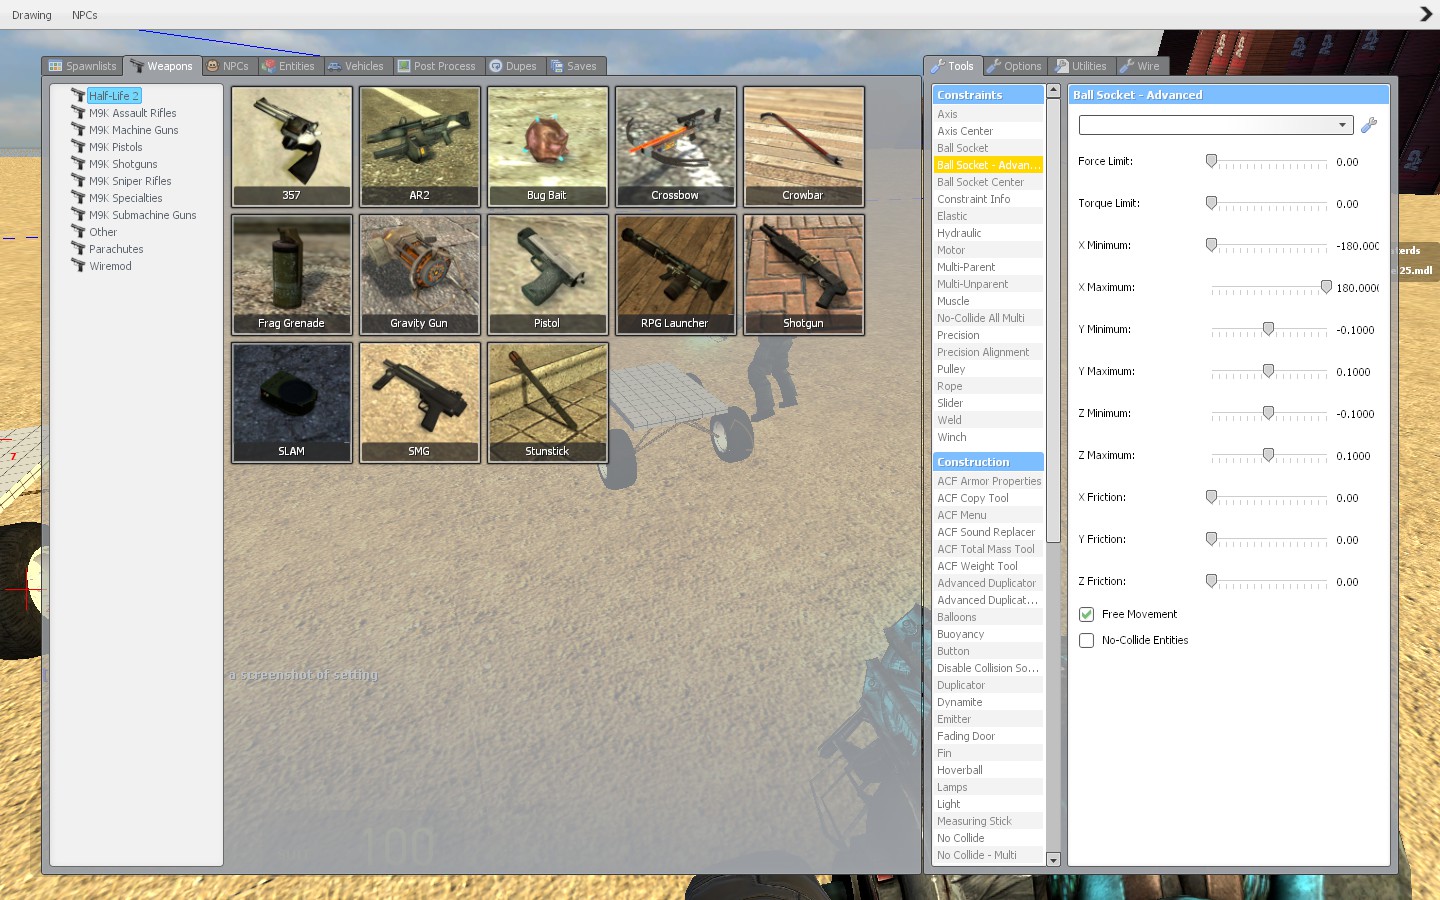Image resolution: width=1440 pixels, height=900 pixels.
Task: Spawn the SMG weapon
Action: tap(419, 402)
